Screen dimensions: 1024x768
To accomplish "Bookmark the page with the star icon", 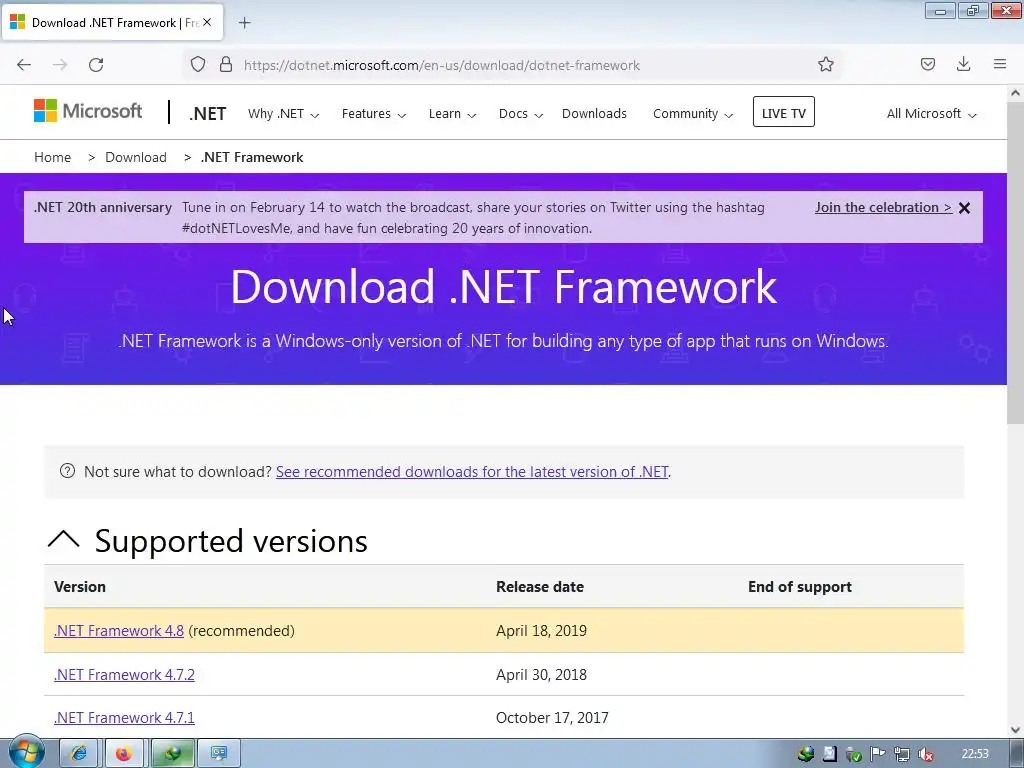I will point(825,64).
